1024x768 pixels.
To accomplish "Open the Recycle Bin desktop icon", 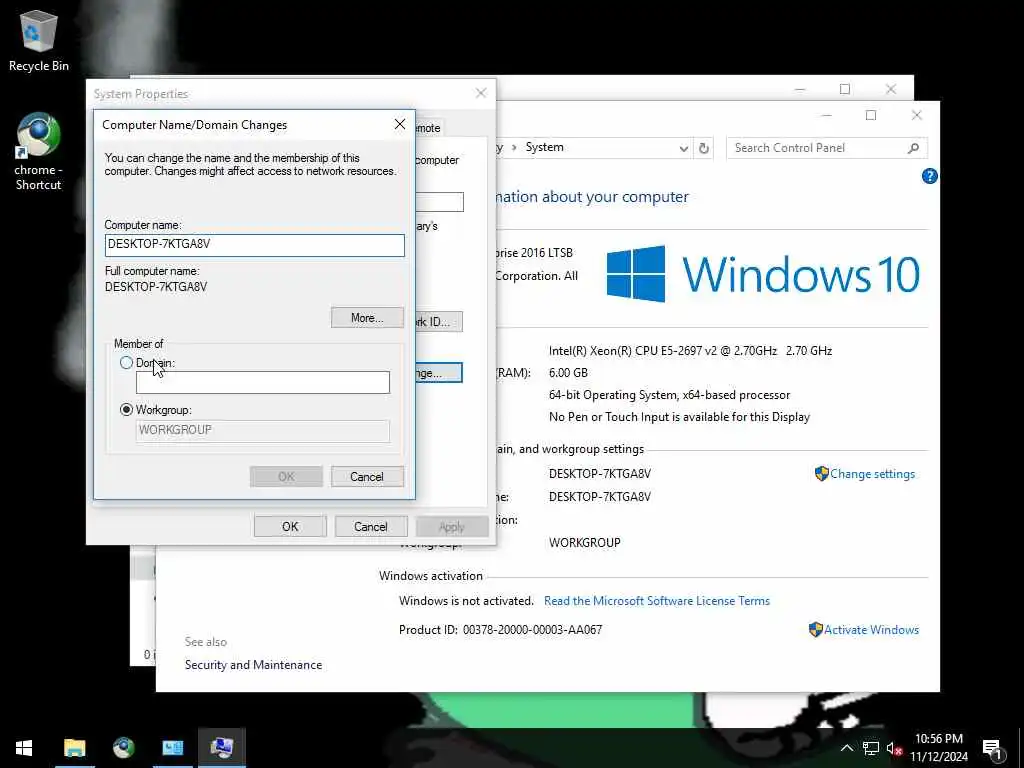I will click(x=39, y=40).
